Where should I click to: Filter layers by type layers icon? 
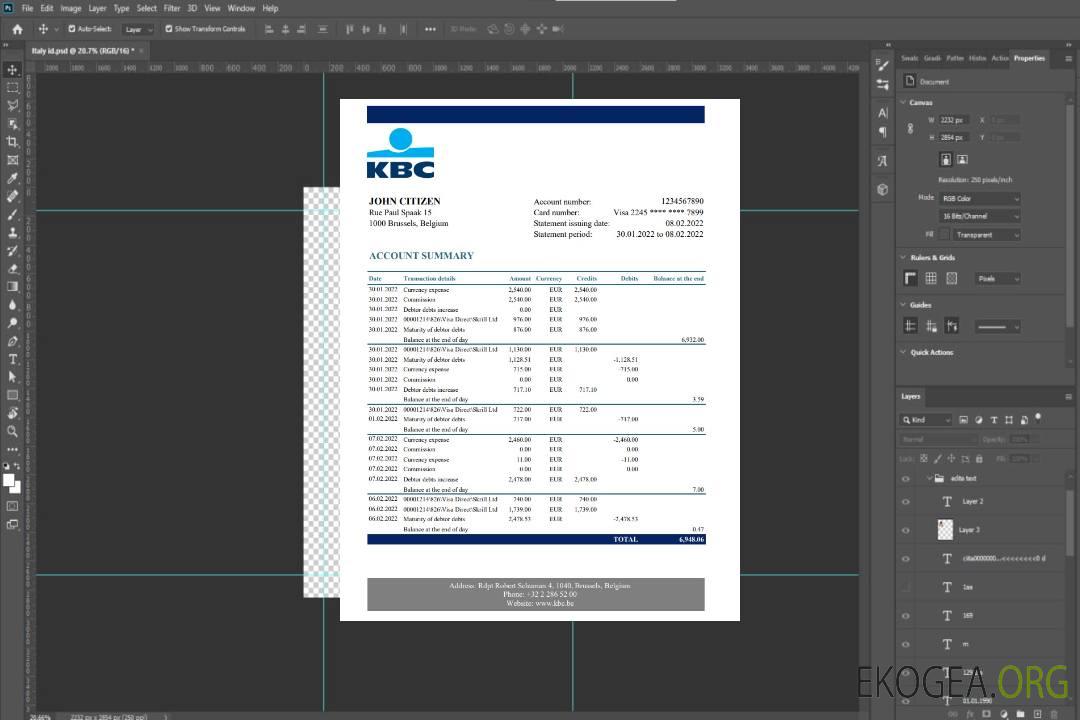tap(994, 420)
